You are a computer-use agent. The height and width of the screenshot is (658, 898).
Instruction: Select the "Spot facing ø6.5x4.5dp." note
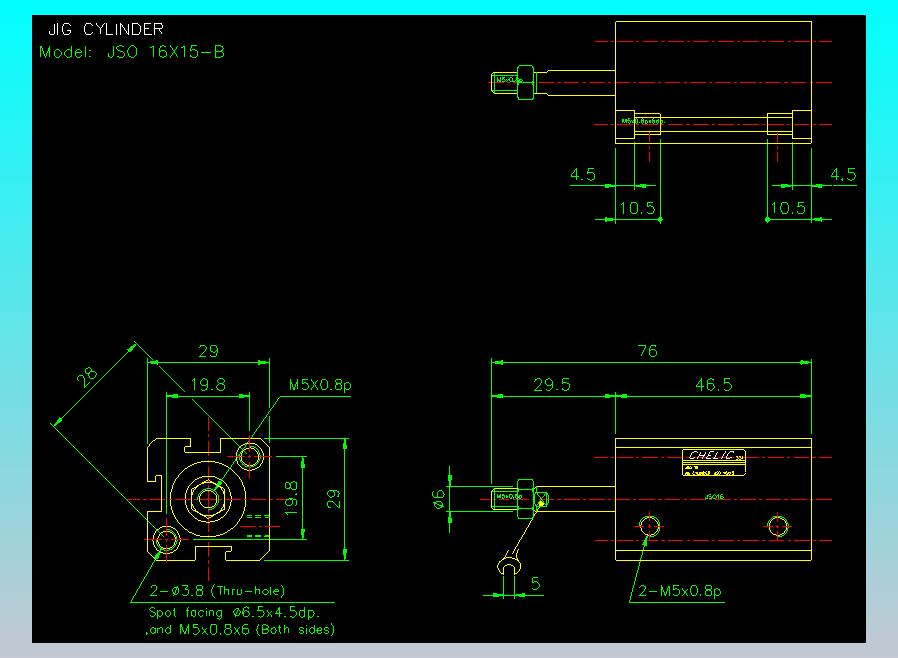[234, 612]
